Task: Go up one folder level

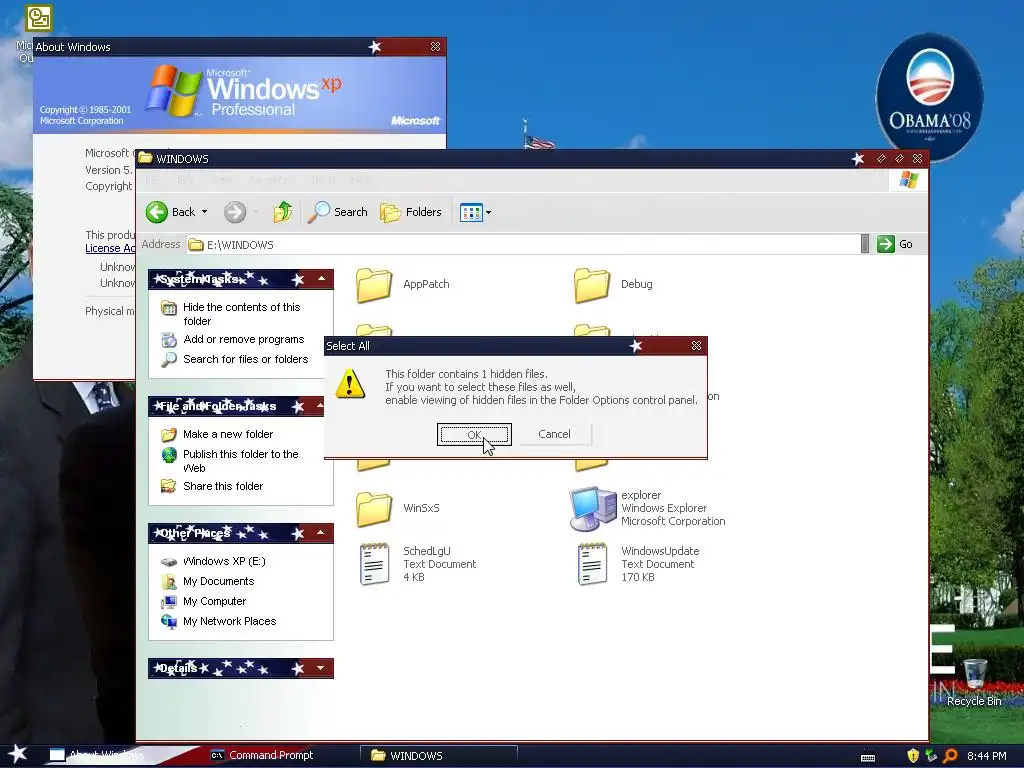Action: coord(282,212)
